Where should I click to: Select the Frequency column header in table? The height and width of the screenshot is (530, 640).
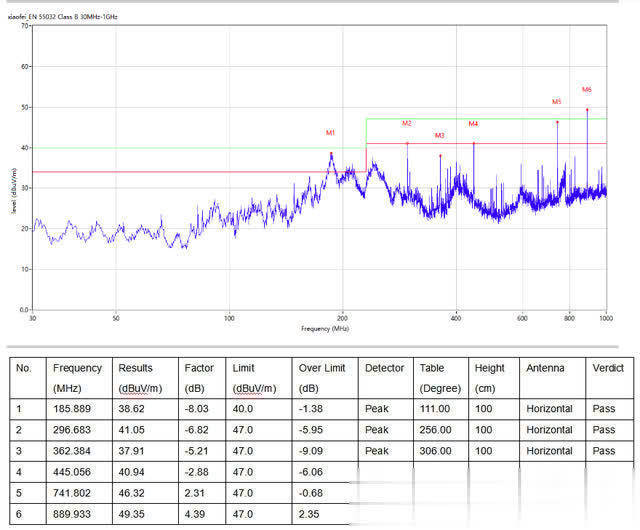point(77,368)
